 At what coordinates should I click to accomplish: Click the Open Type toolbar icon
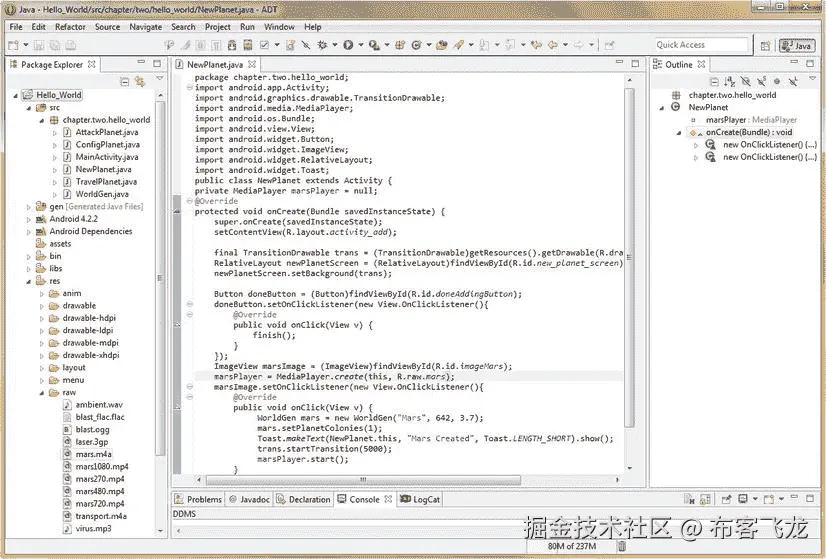(x=441, y=45)
